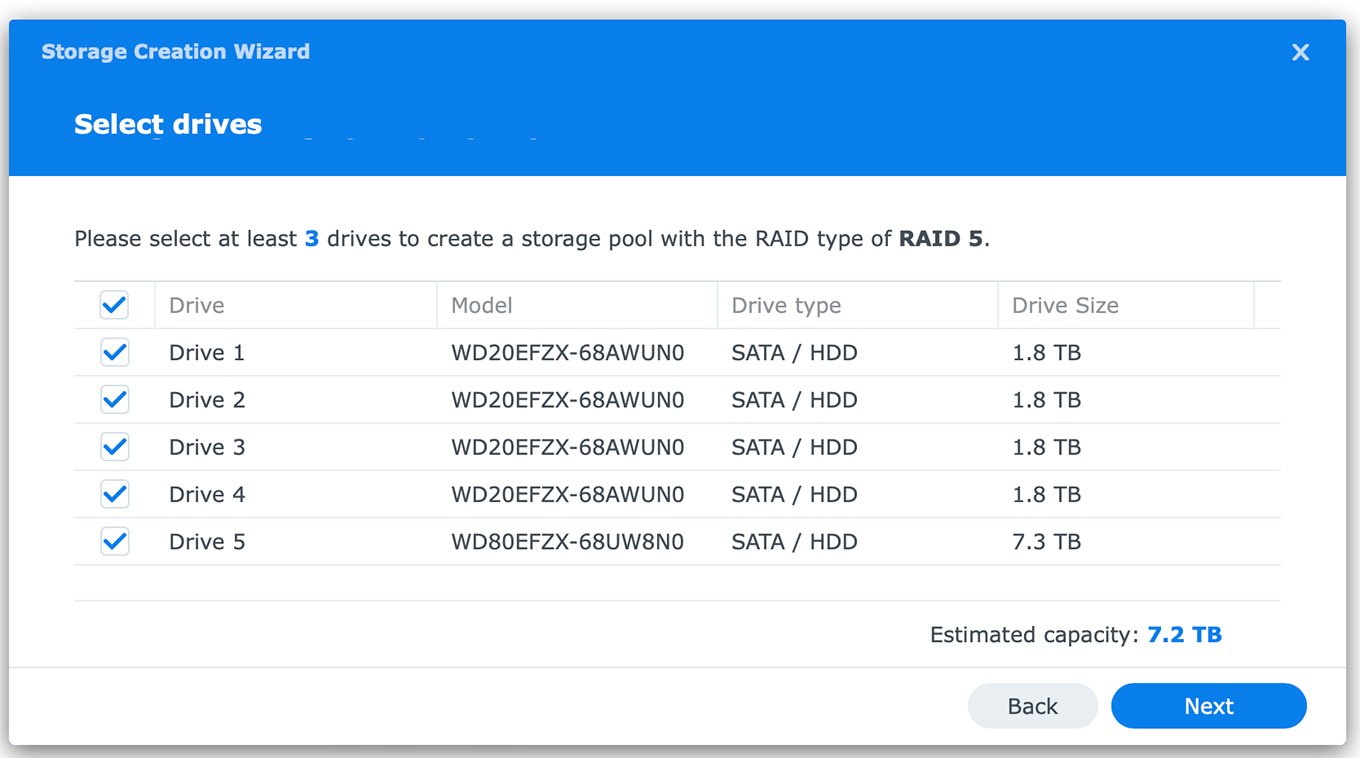
Task: Go back with the Back button
Action: point(1032,706)
